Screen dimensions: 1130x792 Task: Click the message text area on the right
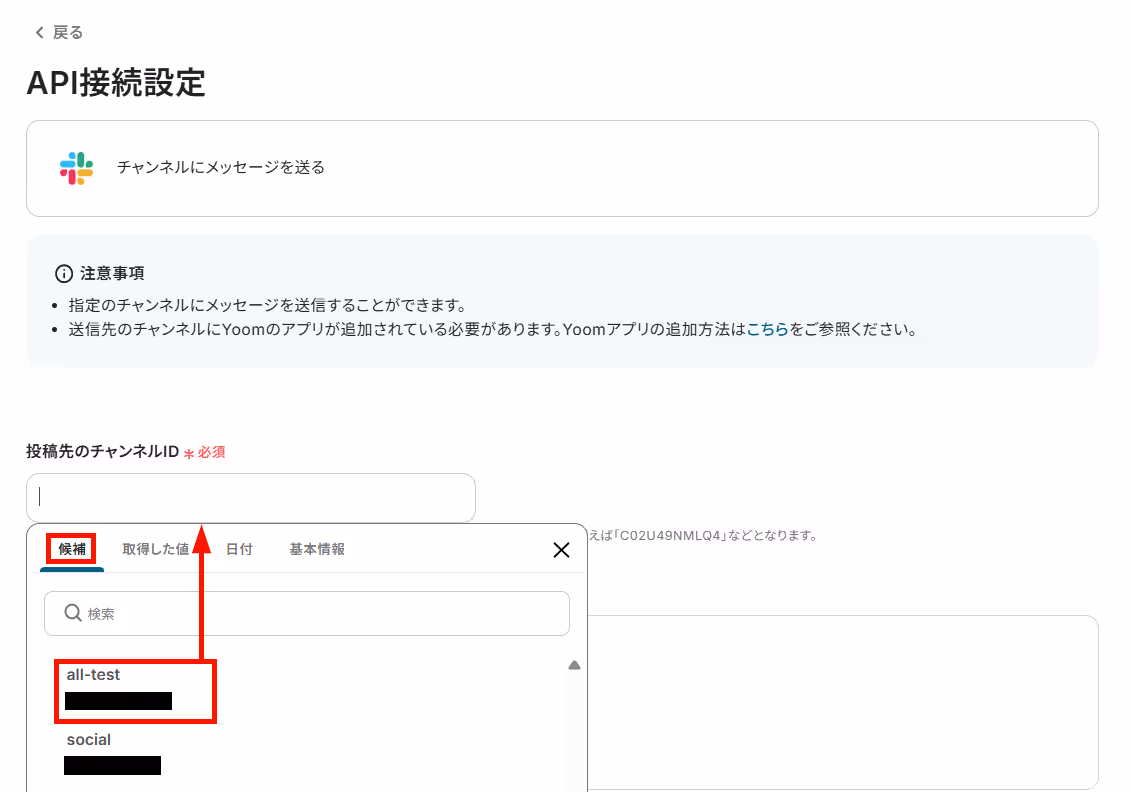click(843, 703)
